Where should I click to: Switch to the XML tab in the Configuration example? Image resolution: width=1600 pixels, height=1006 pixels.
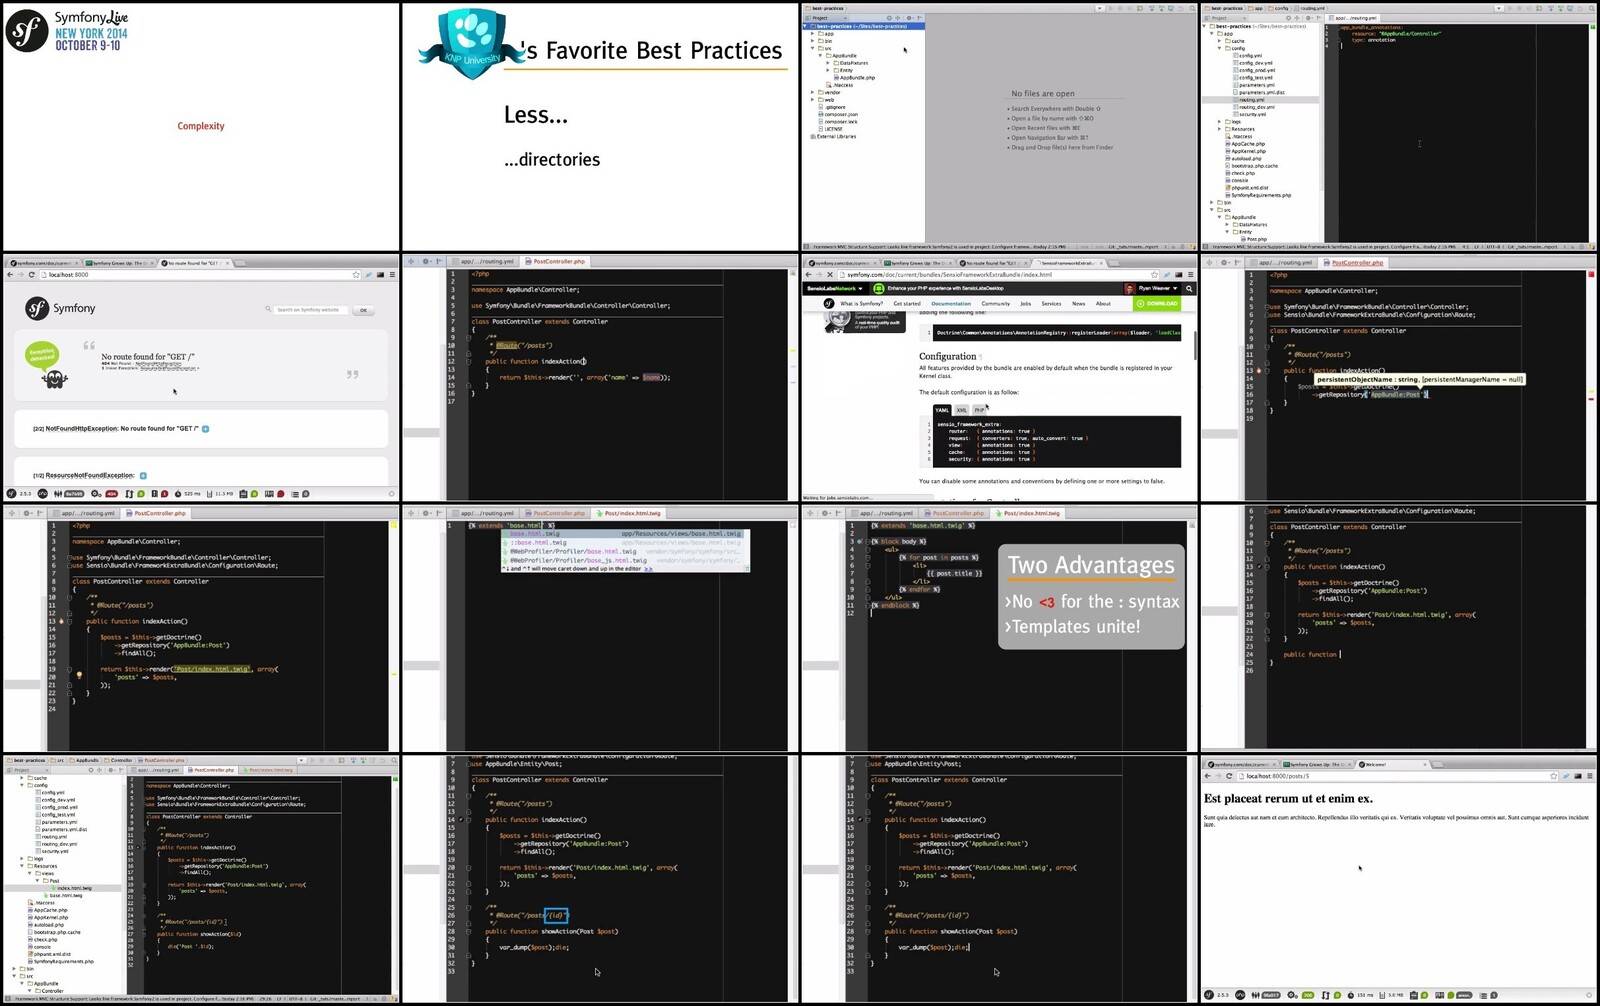(x=961, y=410)
